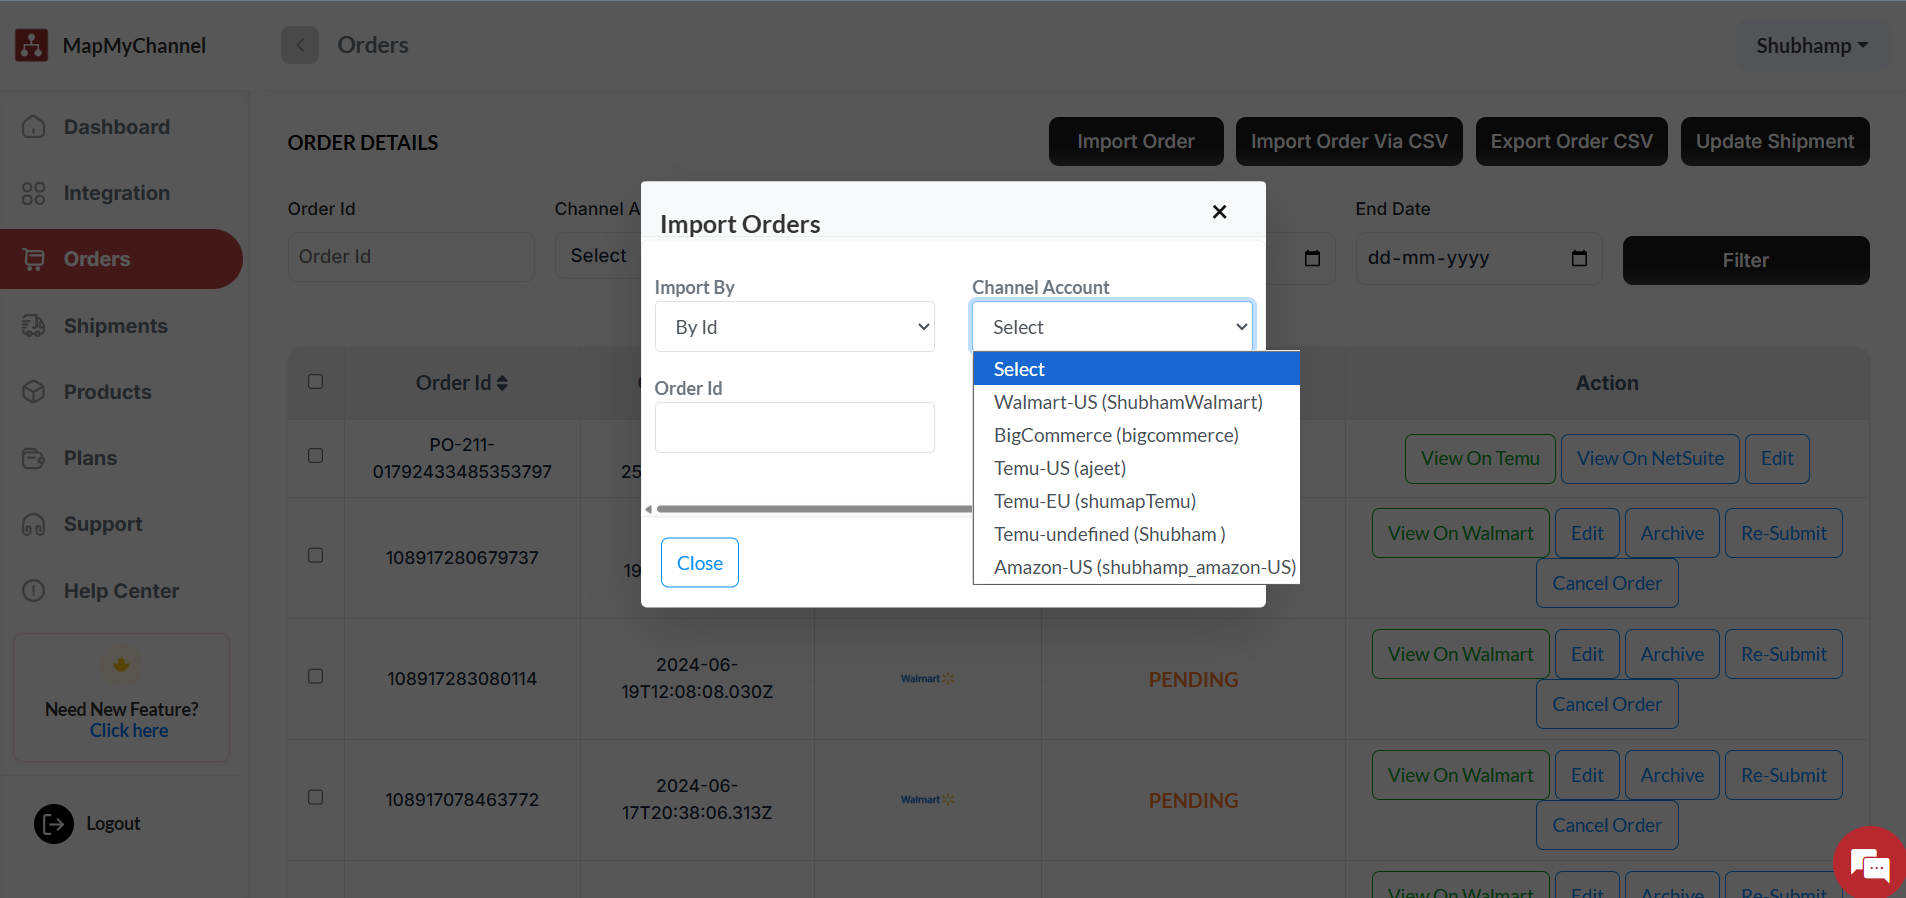Click the back arrow beside Orders title
1906x898 pixels.
coord(300,45)
